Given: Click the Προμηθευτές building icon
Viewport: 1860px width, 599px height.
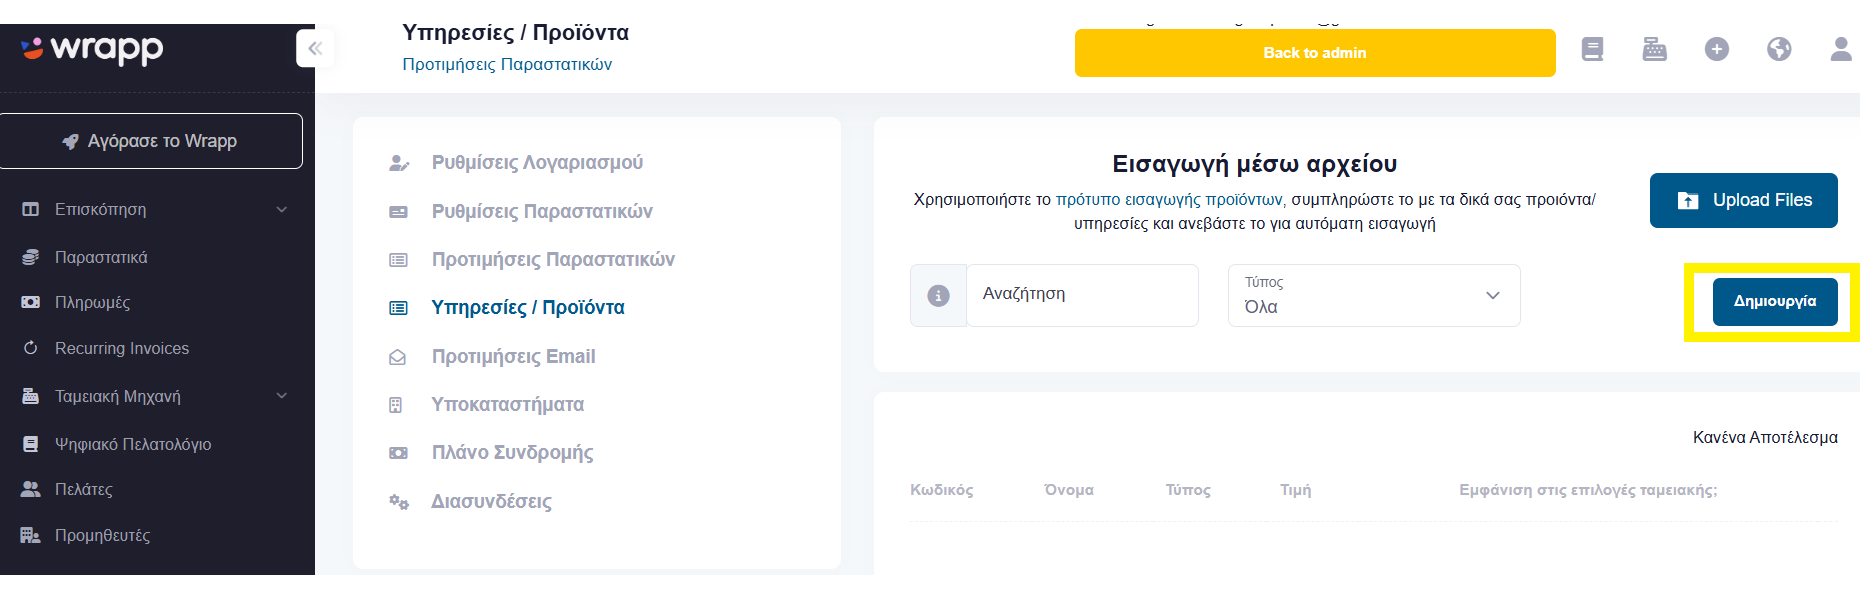Looking at the screenshot, I should point(31,535).
